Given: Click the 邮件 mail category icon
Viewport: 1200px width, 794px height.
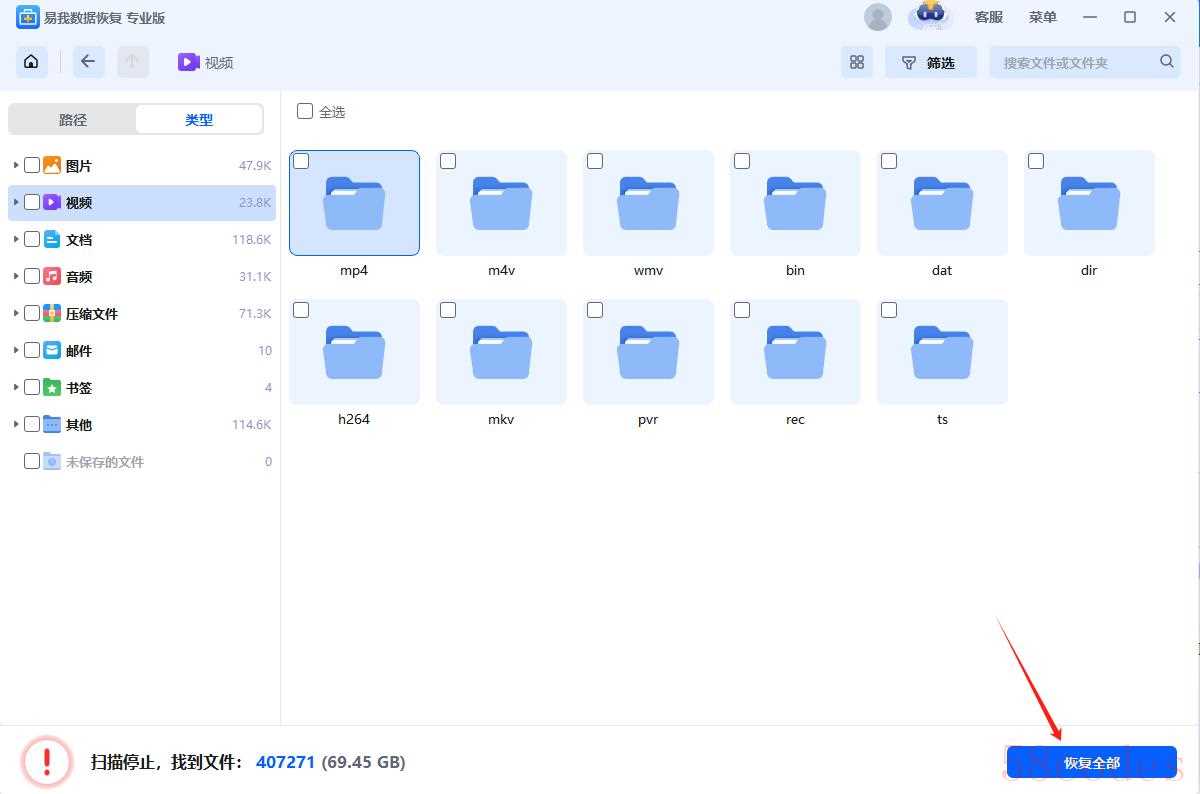Looking at the screenshot, I should (52, 351).
